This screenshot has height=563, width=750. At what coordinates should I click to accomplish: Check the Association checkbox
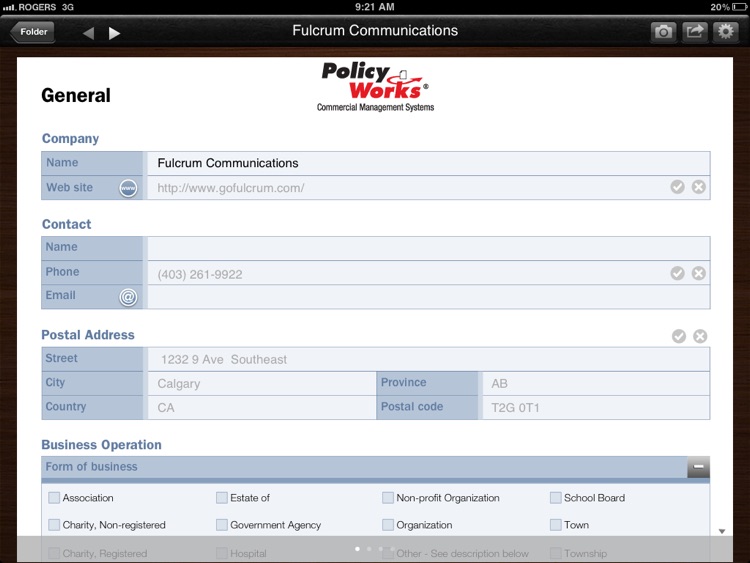click(54, 498)
